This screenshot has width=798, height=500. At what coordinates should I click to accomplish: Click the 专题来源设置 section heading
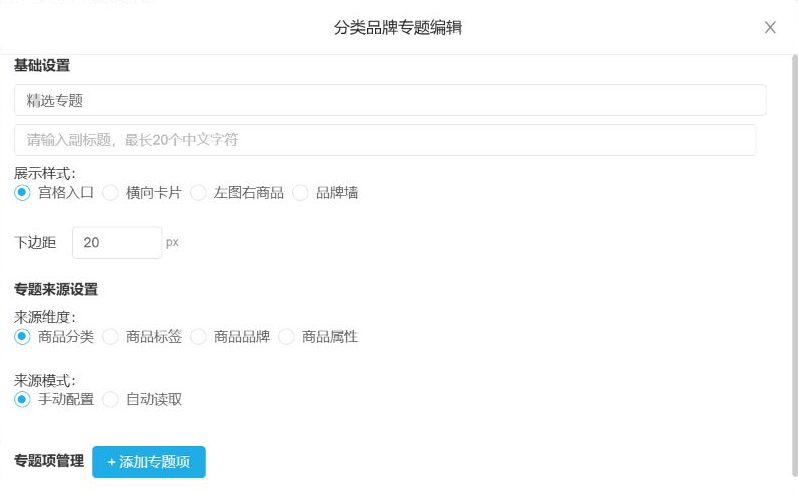click(x=56, y=290)
